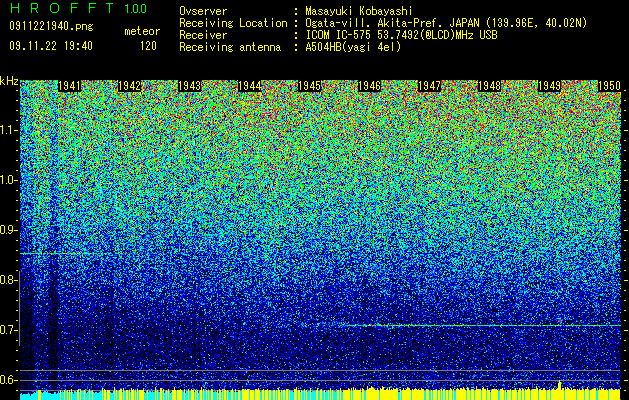Click the filename 0911221940.png
This screenshot has width=629, height=400.
[51, 27]
